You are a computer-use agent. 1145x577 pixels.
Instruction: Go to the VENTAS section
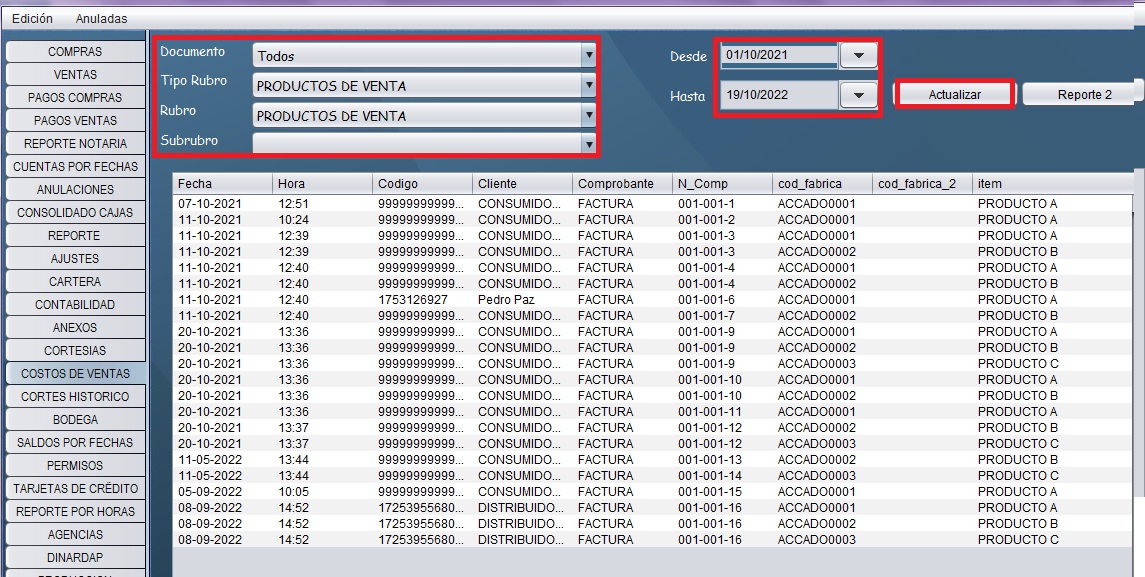coord(75,74)
